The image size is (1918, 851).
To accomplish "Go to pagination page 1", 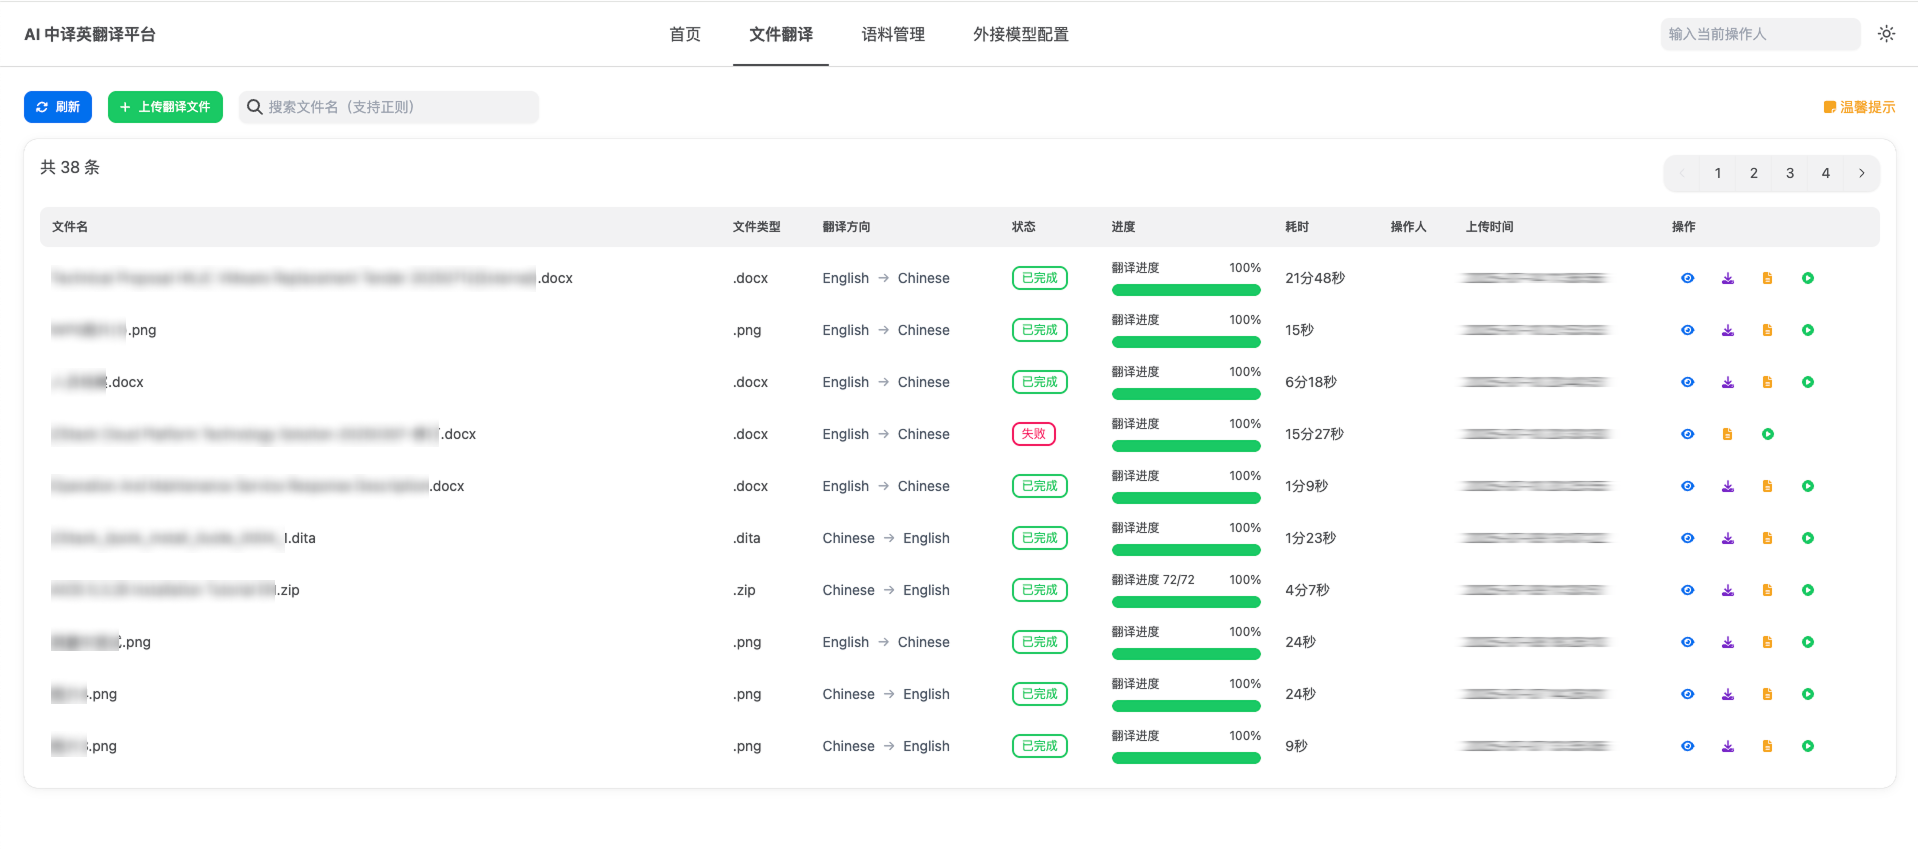I will pyautogui.click(x=1718, y=173).
